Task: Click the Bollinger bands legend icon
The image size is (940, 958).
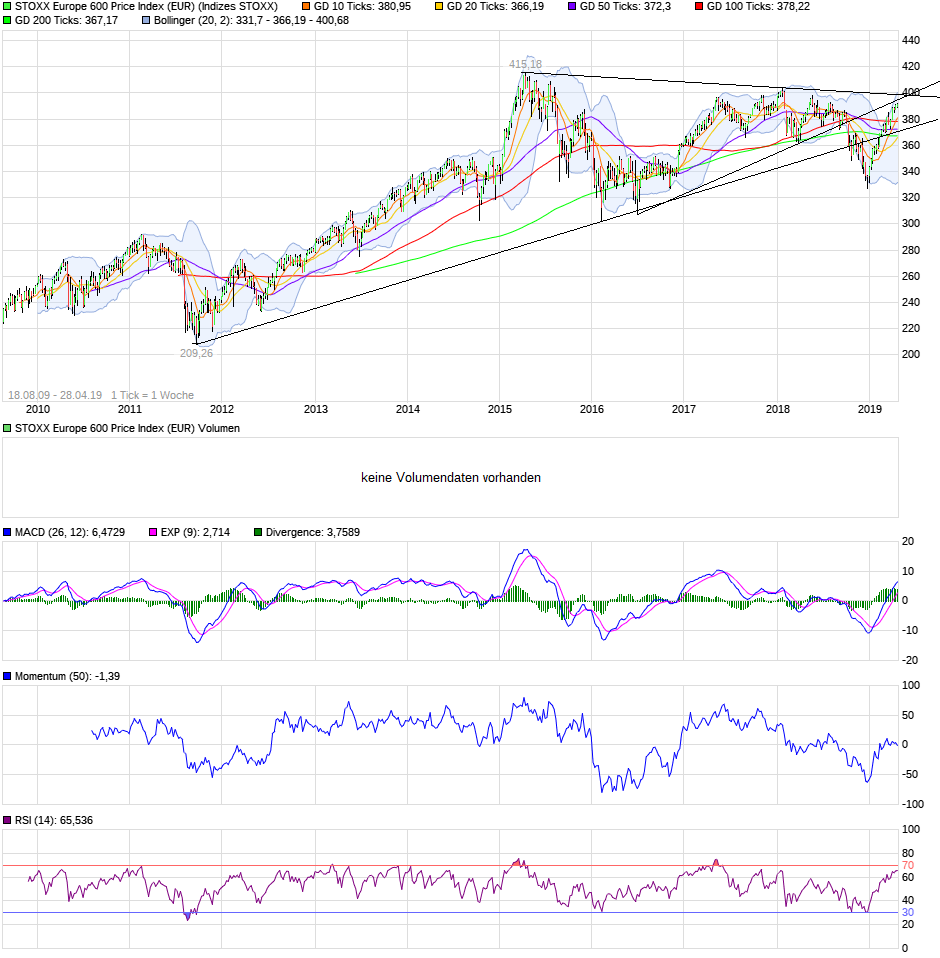Action: 144,21
